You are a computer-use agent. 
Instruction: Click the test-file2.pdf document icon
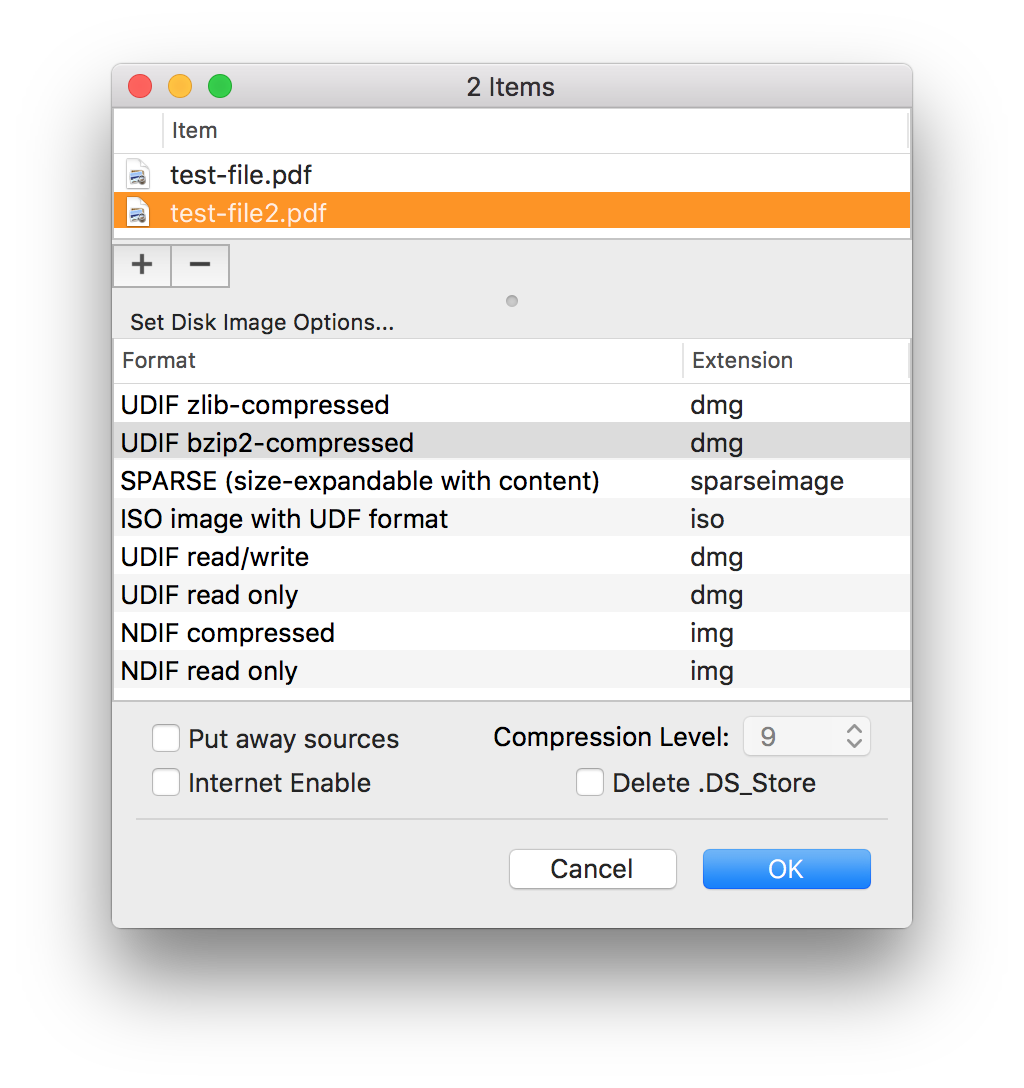pyautogui.click(x=137, y=213)
